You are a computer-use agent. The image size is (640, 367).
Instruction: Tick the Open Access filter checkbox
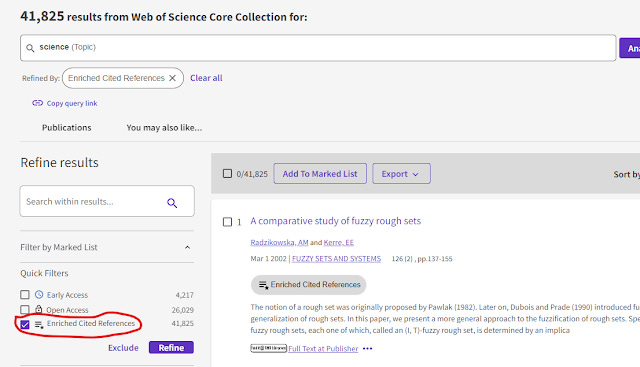(x=25, y=309)
